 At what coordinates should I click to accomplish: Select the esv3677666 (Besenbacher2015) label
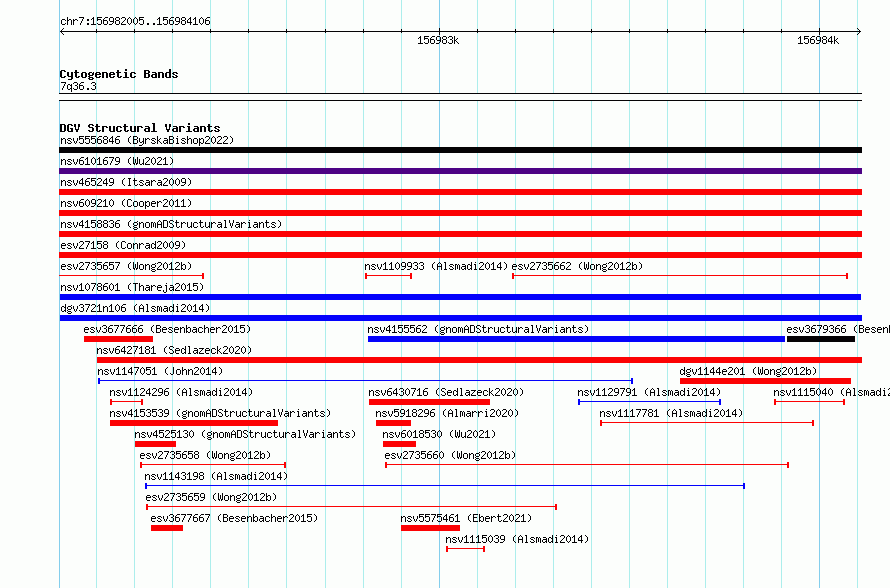[x=167, y=329]
